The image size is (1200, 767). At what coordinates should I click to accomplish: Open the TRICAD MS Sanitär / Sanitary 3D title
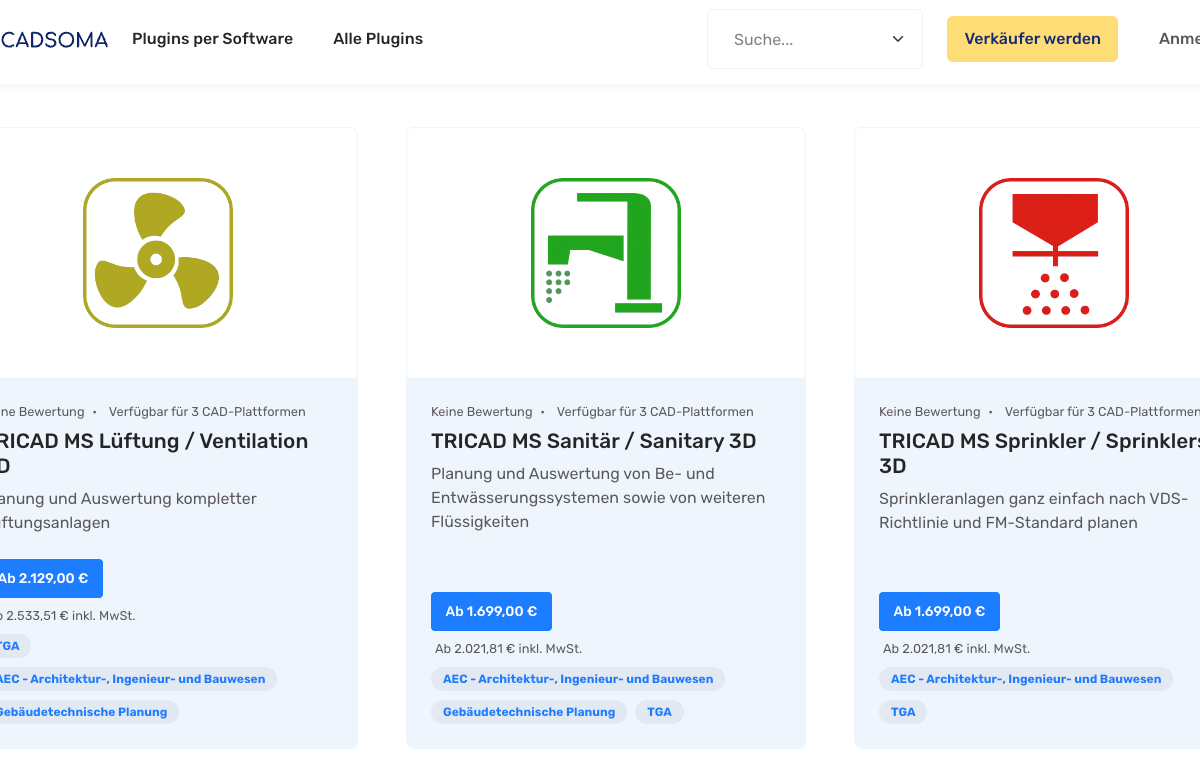coord(593,441)
